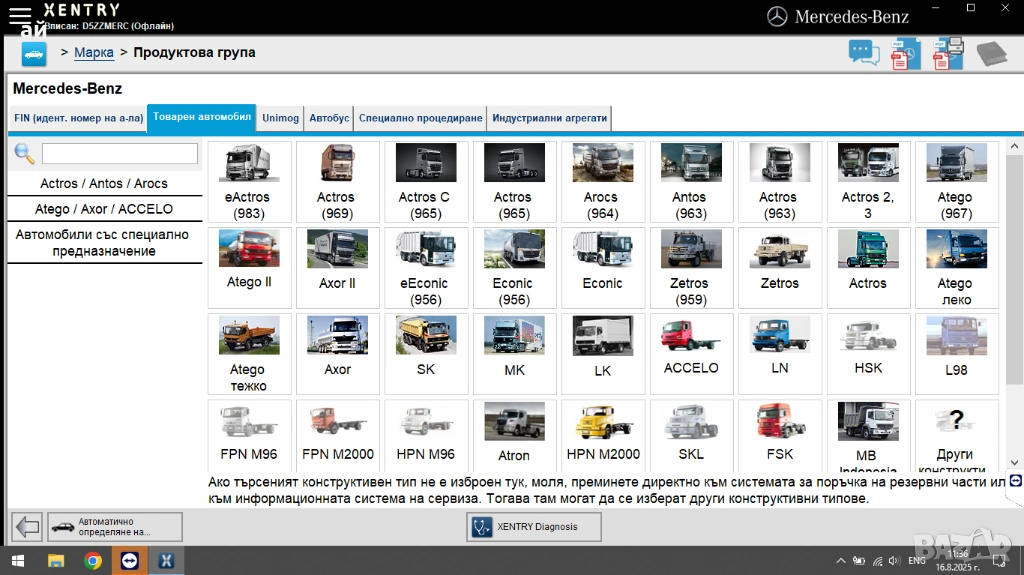Open the Автобус tab
Image resolution: width=1024 pixels, height=575 pixels.
pos(329,118)
